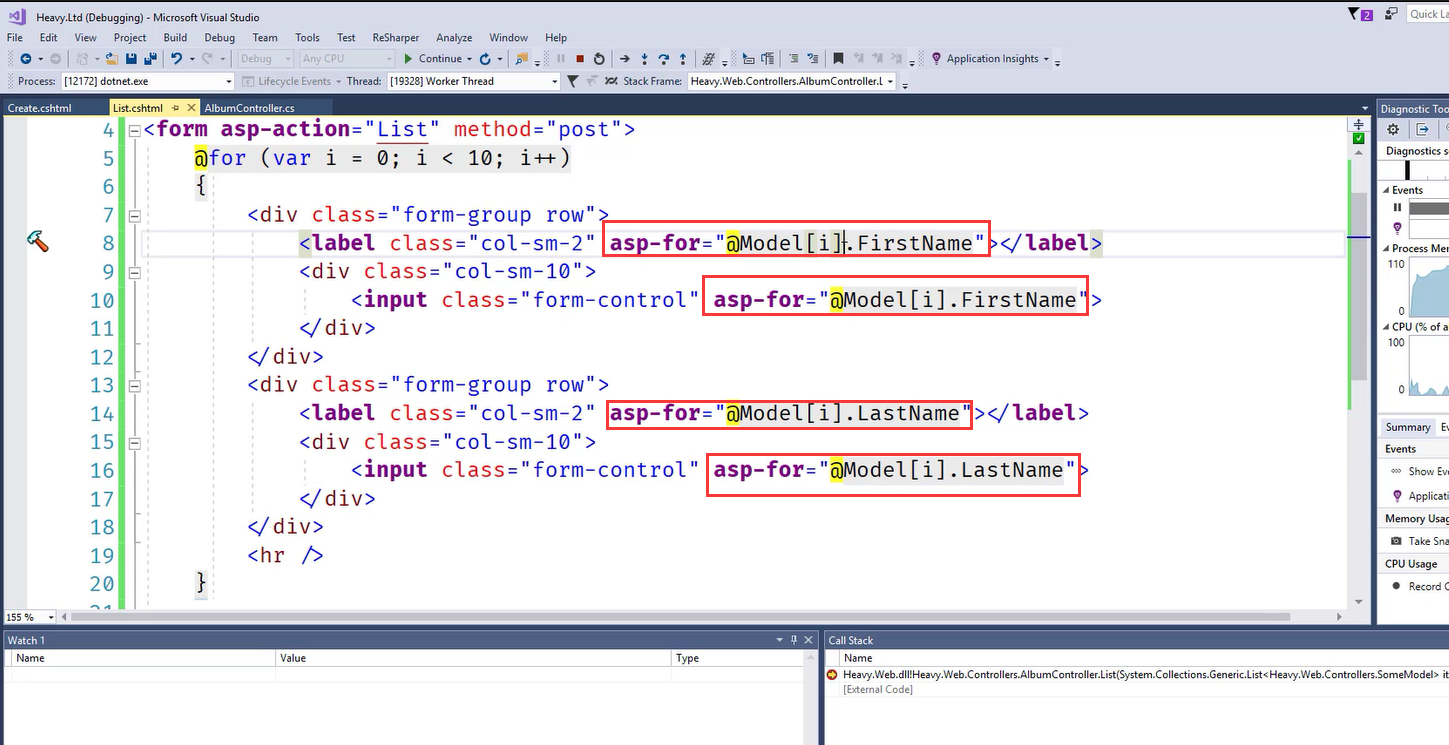Click the Quick Launch search box
This screenshot has width=1449, height=745.
[1428, 14]
